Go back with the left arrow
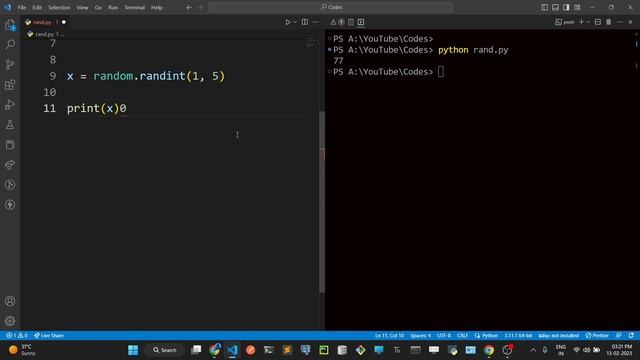The width and height of the screenshot is (640, 360). [x=189, y=7]
